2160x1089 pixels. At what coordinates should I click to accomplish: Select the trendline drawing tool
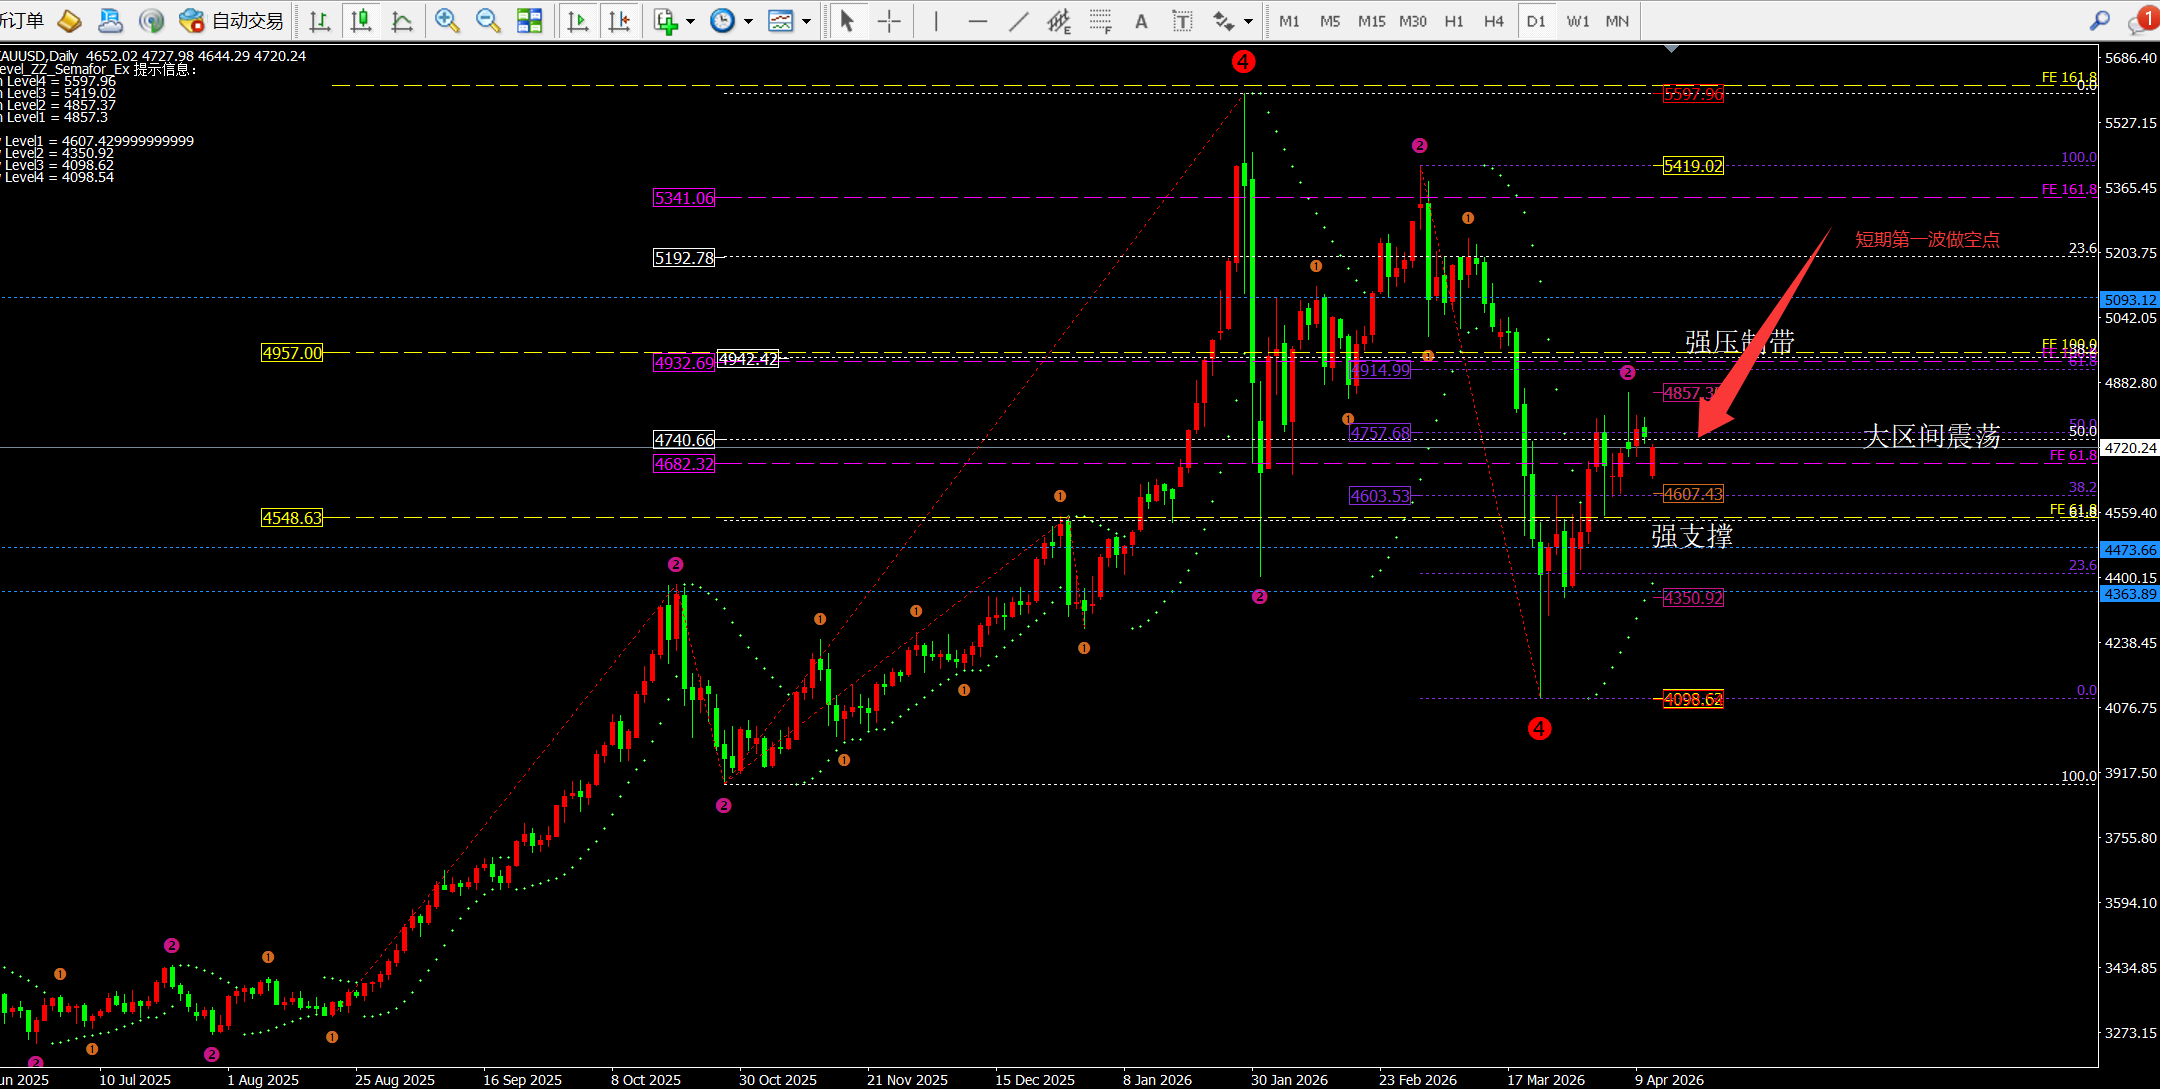[x=1018, y=21]
